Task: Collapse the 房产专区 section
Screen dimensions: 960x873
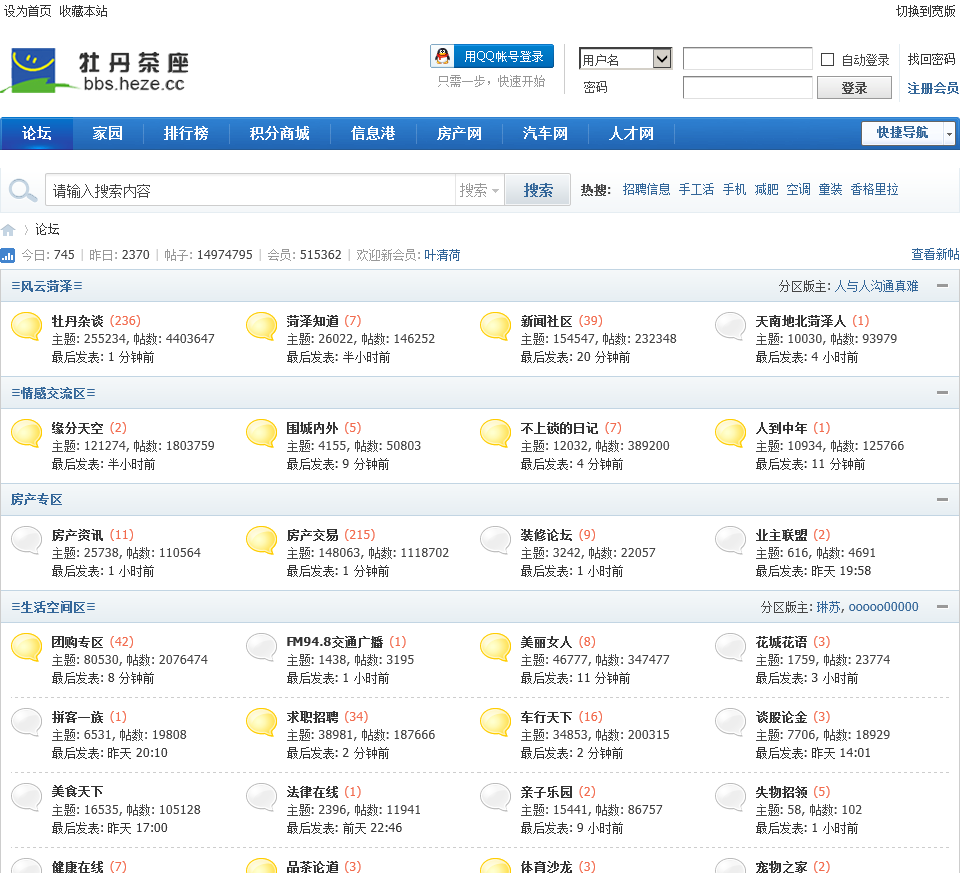Action: (x=942, y=499)
